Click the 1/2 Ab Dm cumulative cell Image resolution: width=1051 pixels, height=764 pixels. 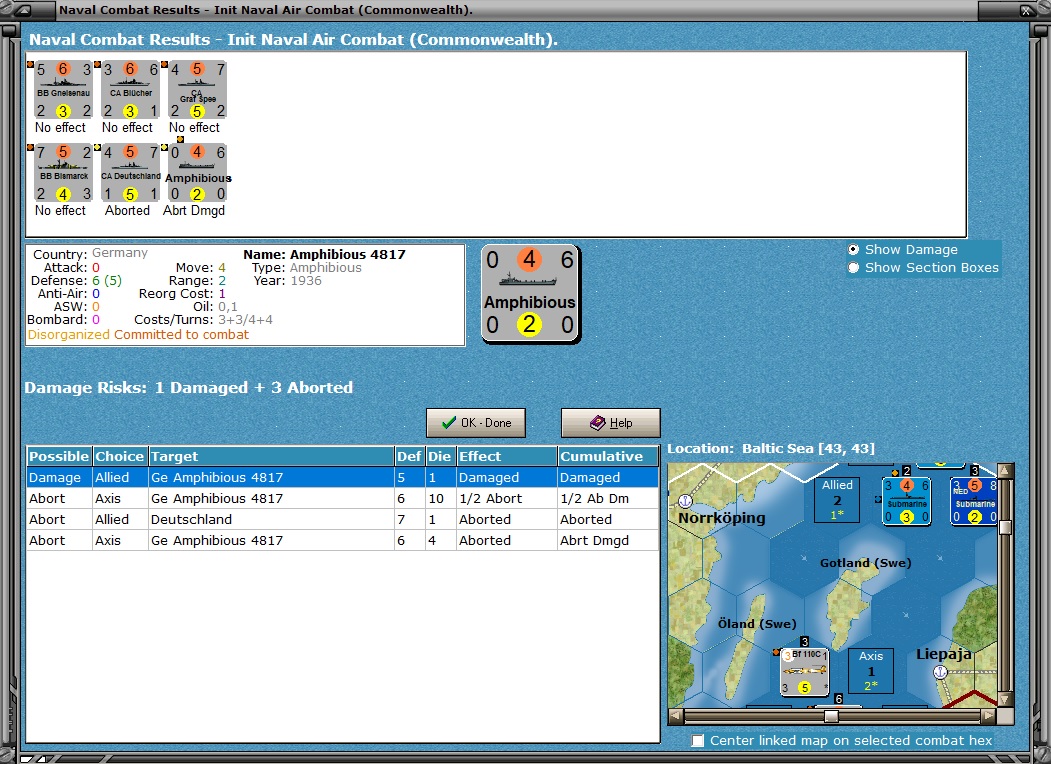pos(609,499)
